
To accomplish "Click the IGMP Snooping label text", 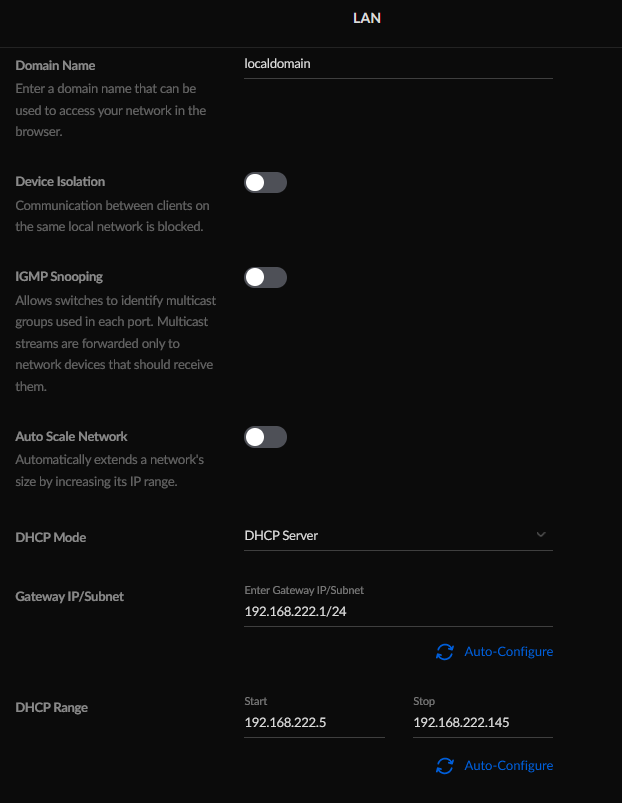I will point(59,277).
